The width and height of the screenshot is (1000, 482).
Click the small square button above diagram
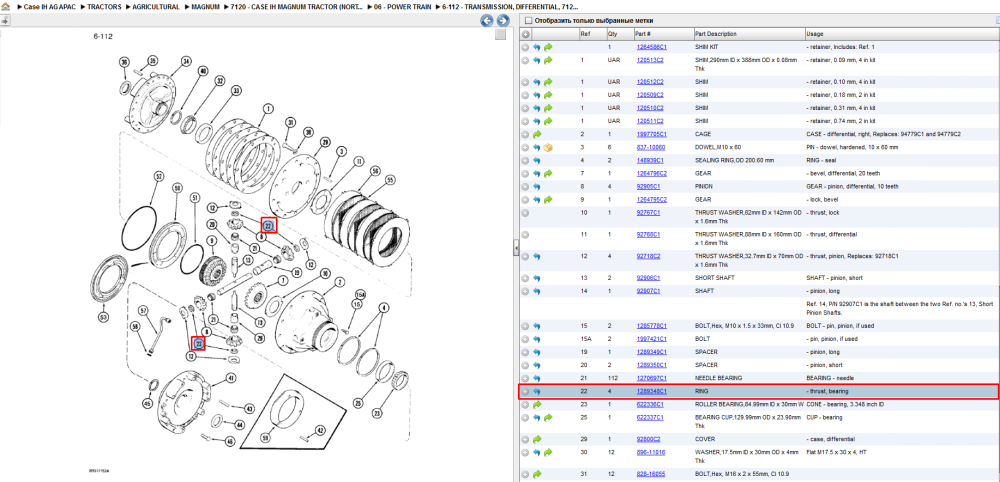(501, 34)
